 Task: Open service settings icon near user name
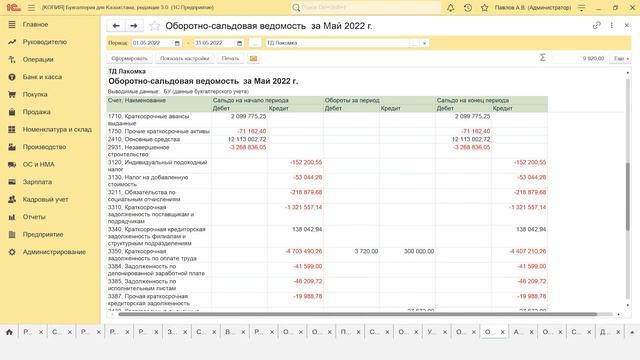[582, 8]
